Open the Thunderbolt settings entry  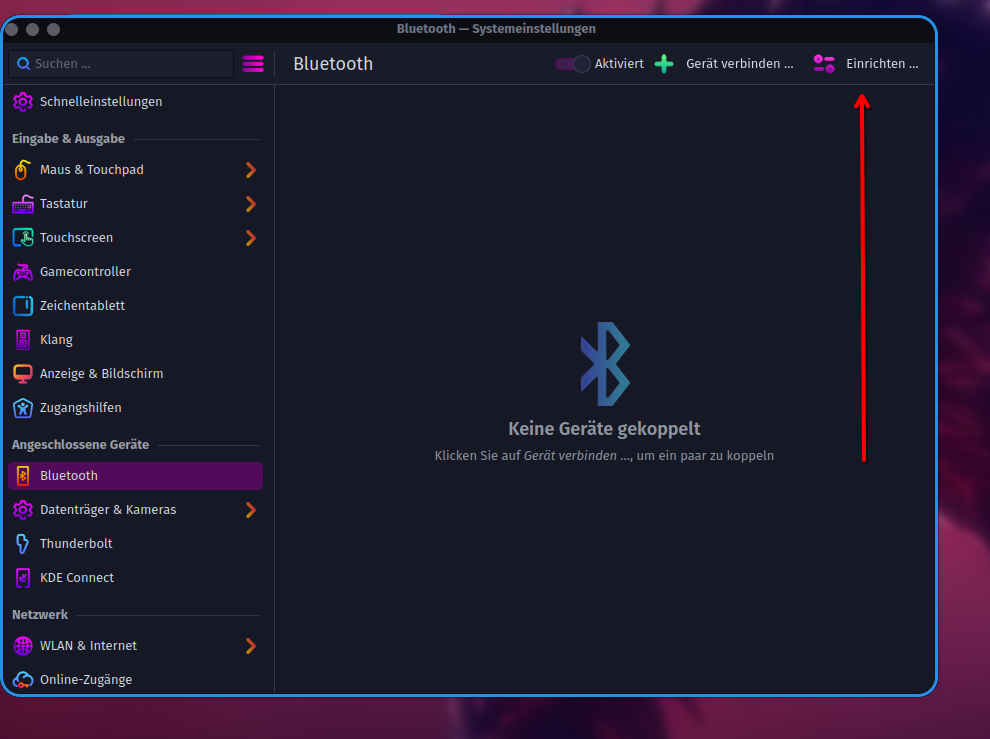point(135,544)
